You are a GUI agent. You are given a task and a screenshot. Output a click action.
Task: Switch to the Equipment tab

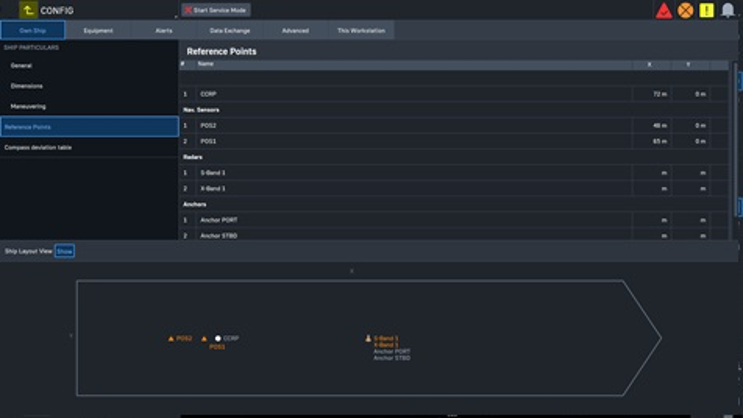click(98, 30)
